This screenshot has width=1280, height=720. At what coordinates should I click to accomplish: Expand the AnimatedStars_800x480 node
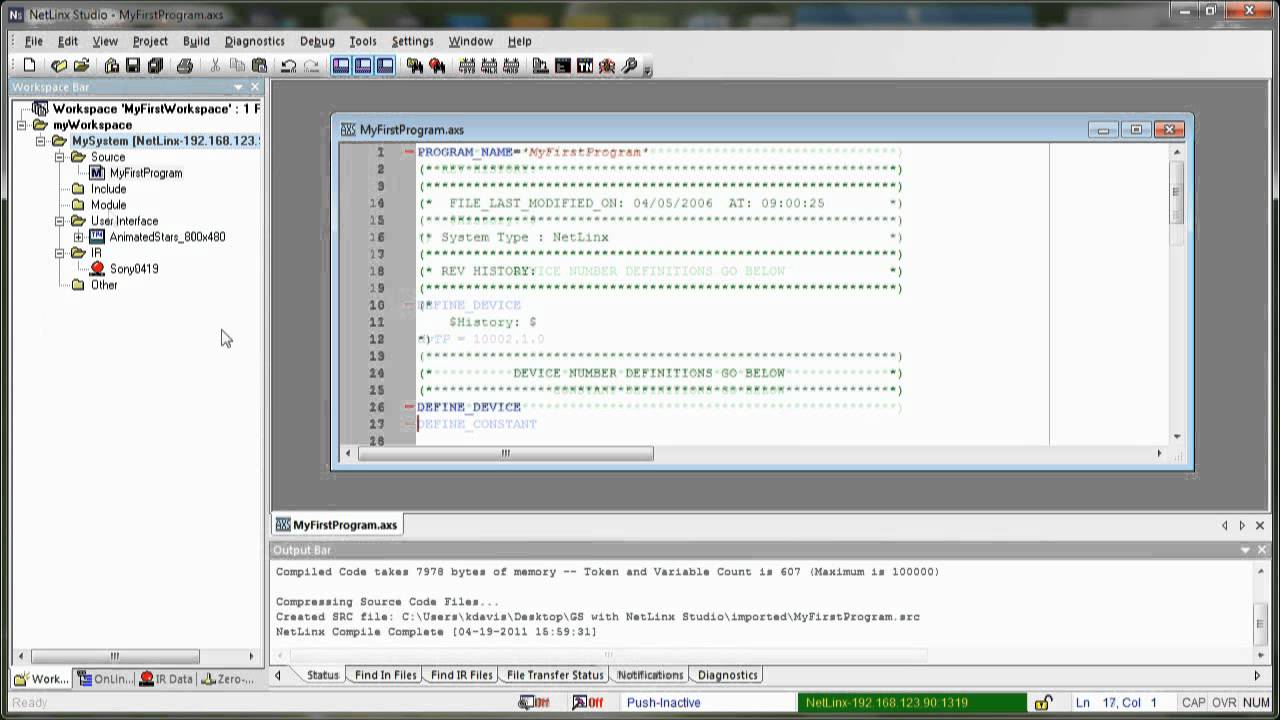tap(78, 237)
